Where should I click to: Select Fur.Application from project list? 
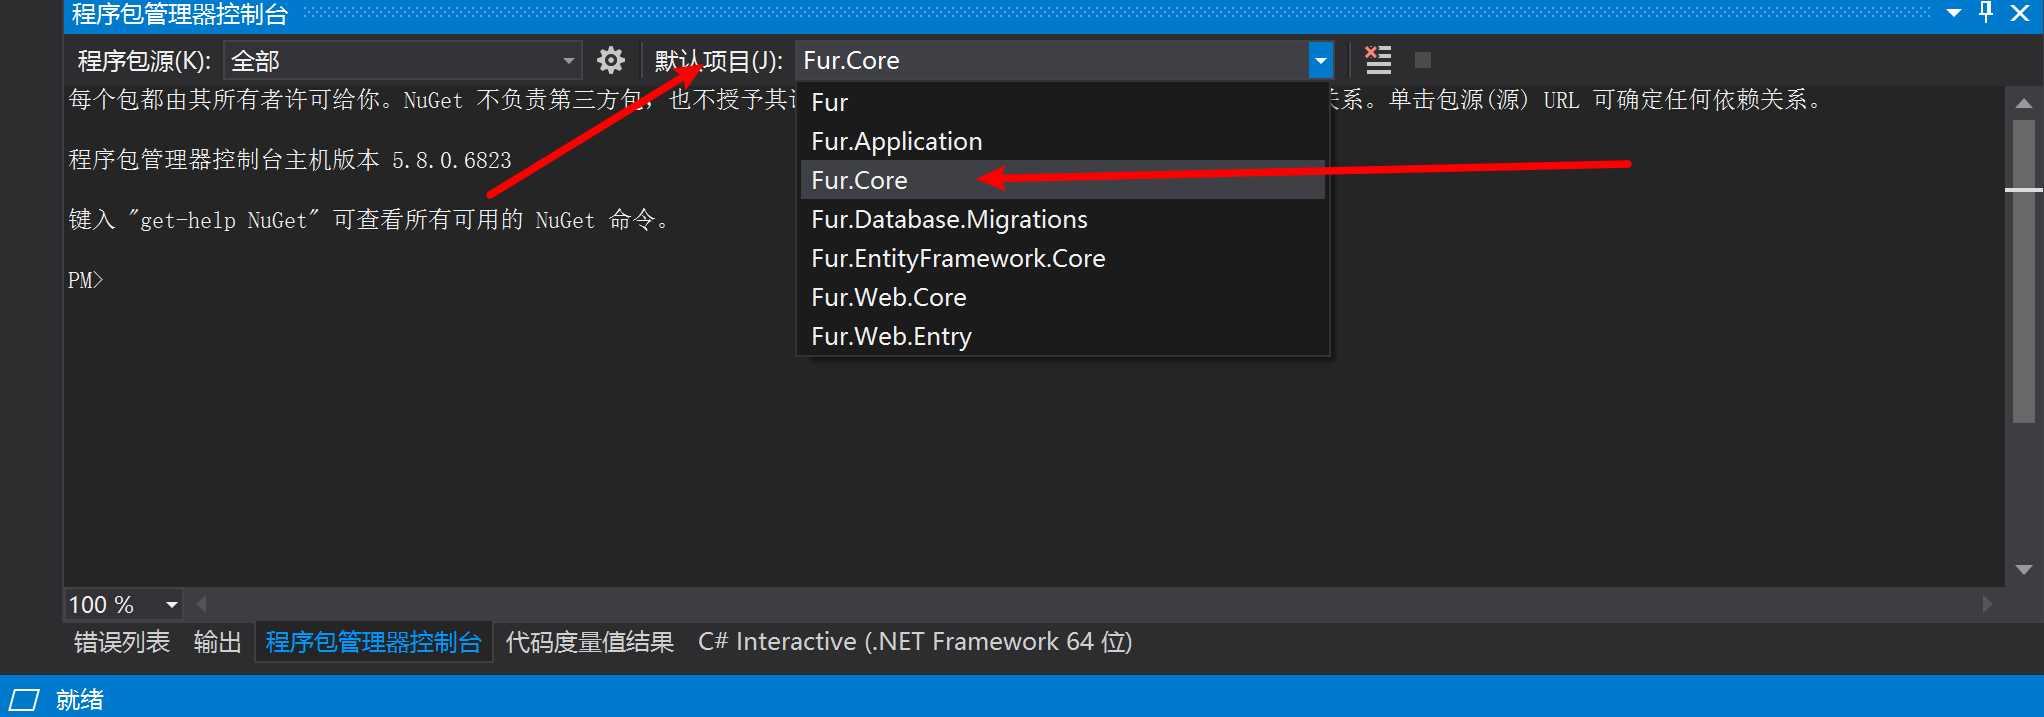coord(896,141)
